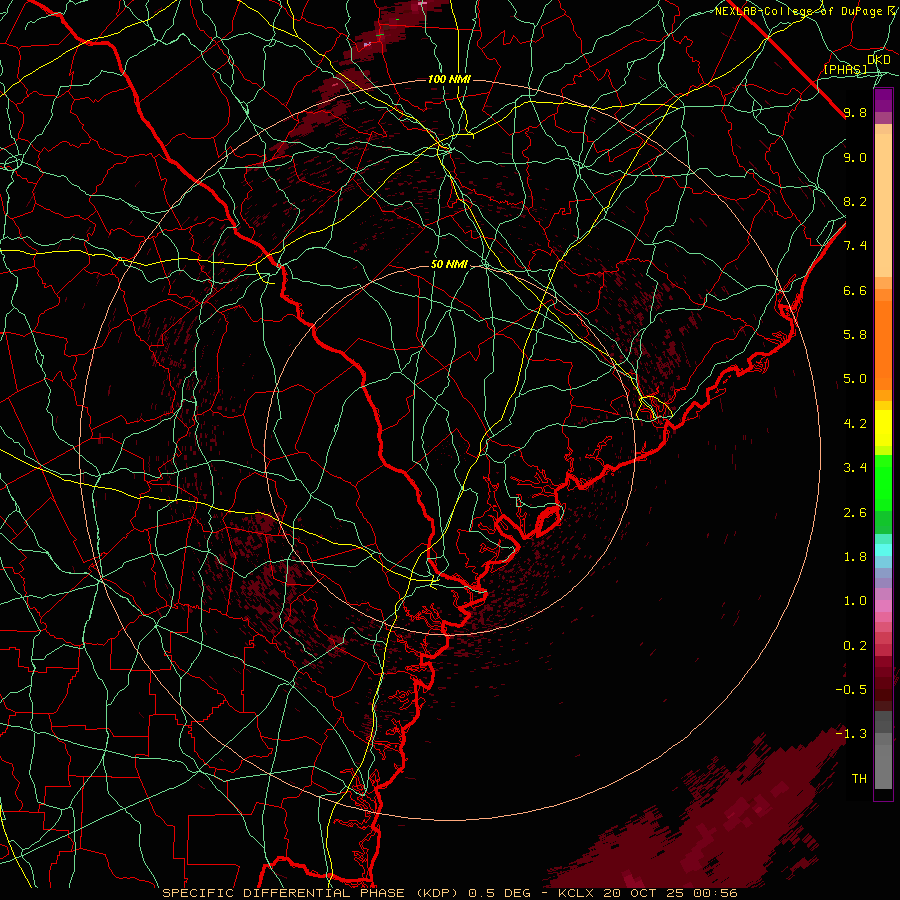Select the 1.0 scale value
The image size is (900, 900).
pos(855,601)
